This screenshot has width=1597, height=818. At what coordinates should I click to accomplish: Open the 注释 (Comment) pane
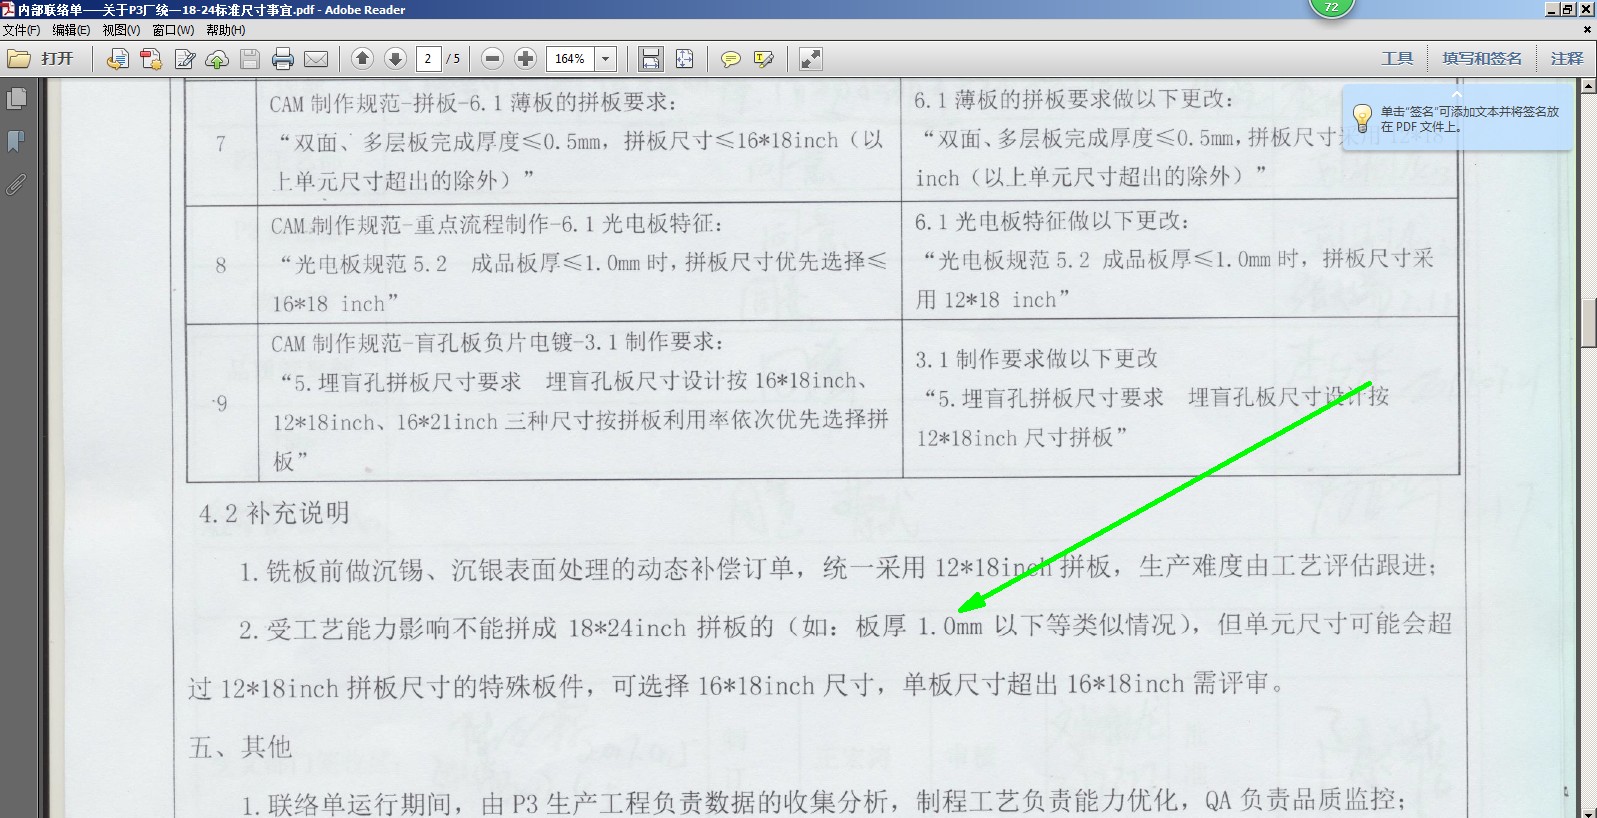tap(1567, 59)
